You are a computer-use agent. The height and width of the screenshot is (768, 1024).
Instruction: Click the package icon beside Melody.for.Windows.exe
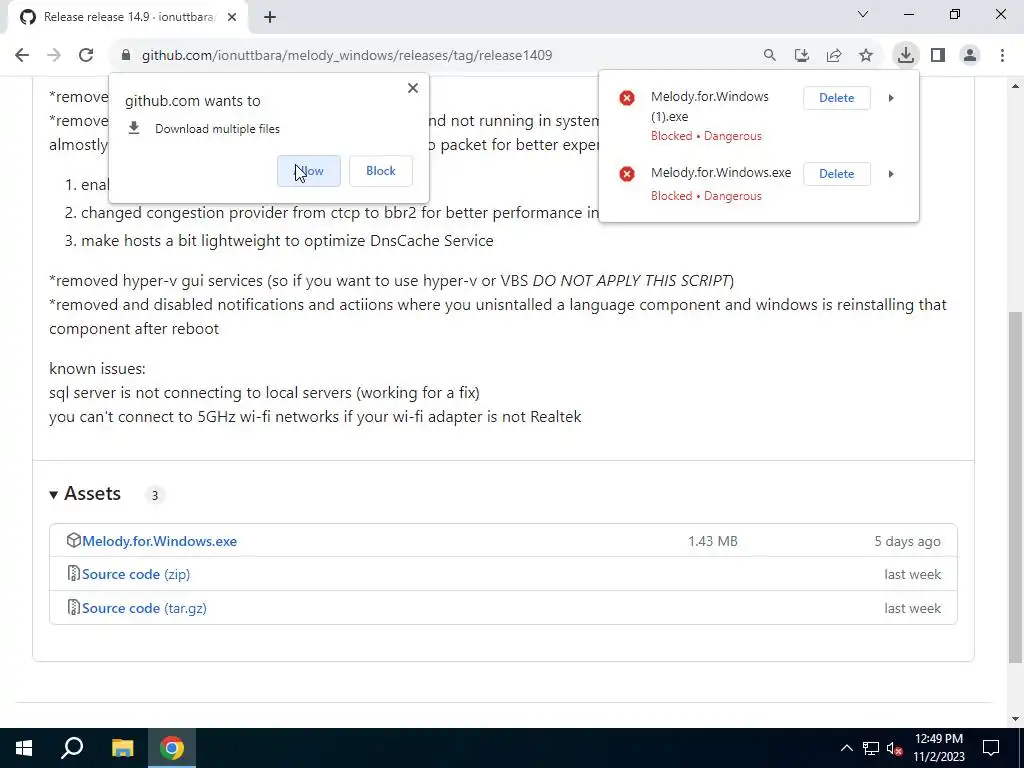[x=74, y=540]
